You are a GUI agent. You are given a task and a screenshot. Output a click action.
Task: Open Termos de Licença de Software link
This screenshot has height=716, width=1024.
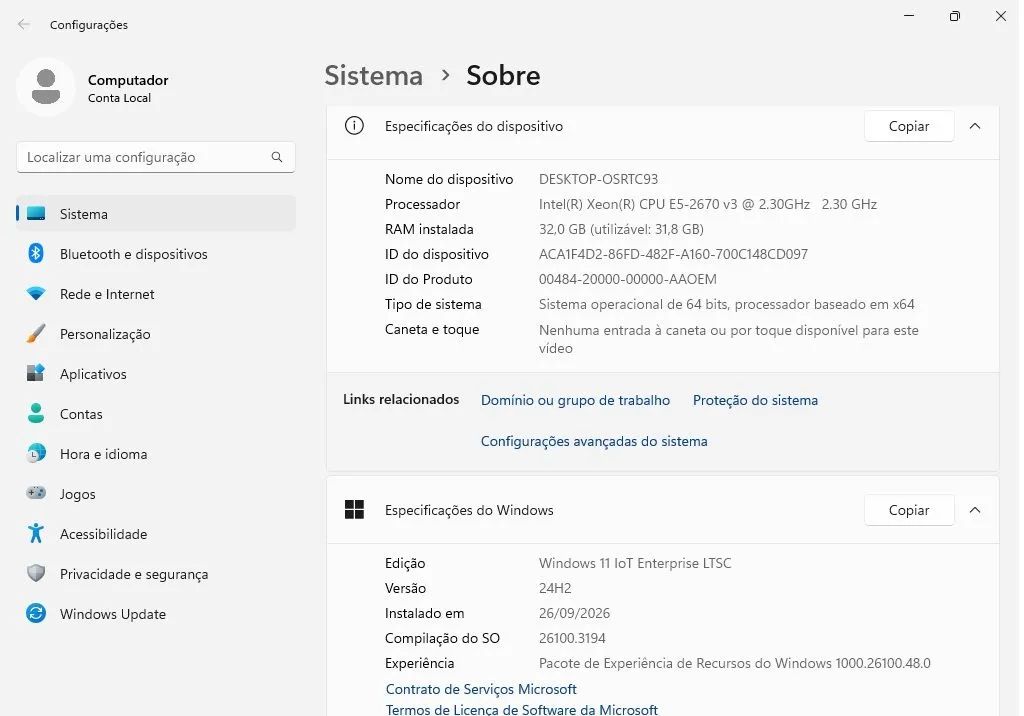522,709
